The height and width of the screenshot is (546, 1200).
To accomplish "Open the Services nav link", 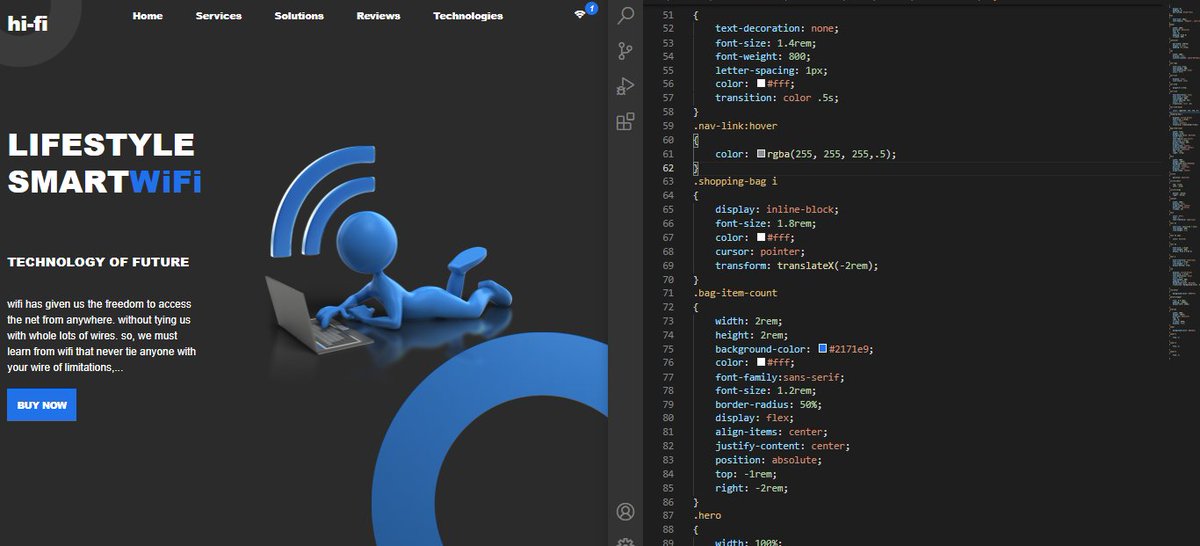I will point(218,16).
